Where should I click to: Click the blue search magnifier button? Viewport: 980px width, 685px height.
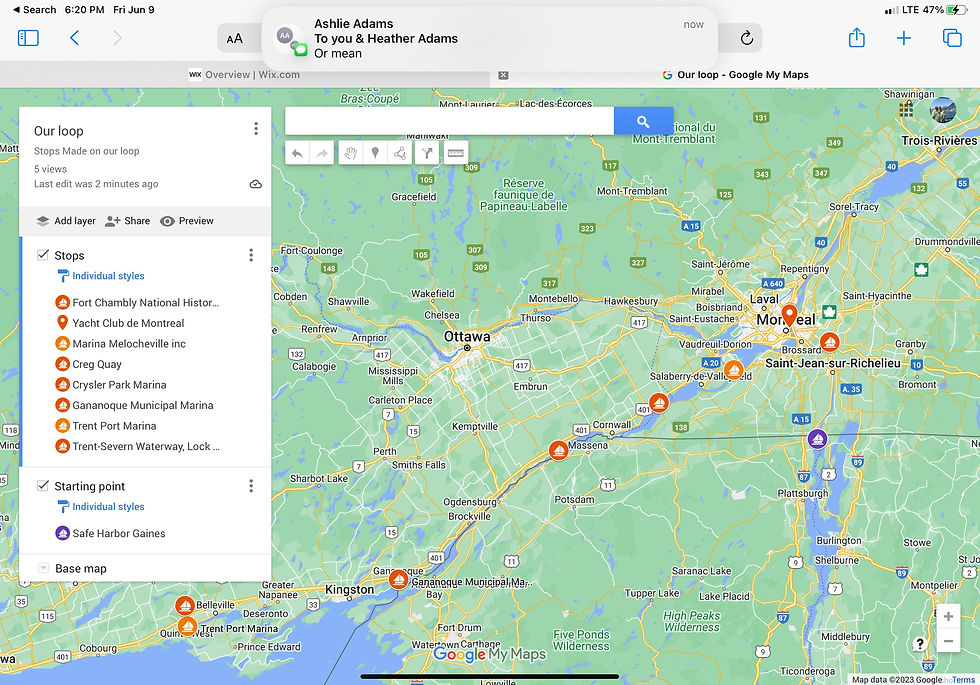(x=643, y=121)
